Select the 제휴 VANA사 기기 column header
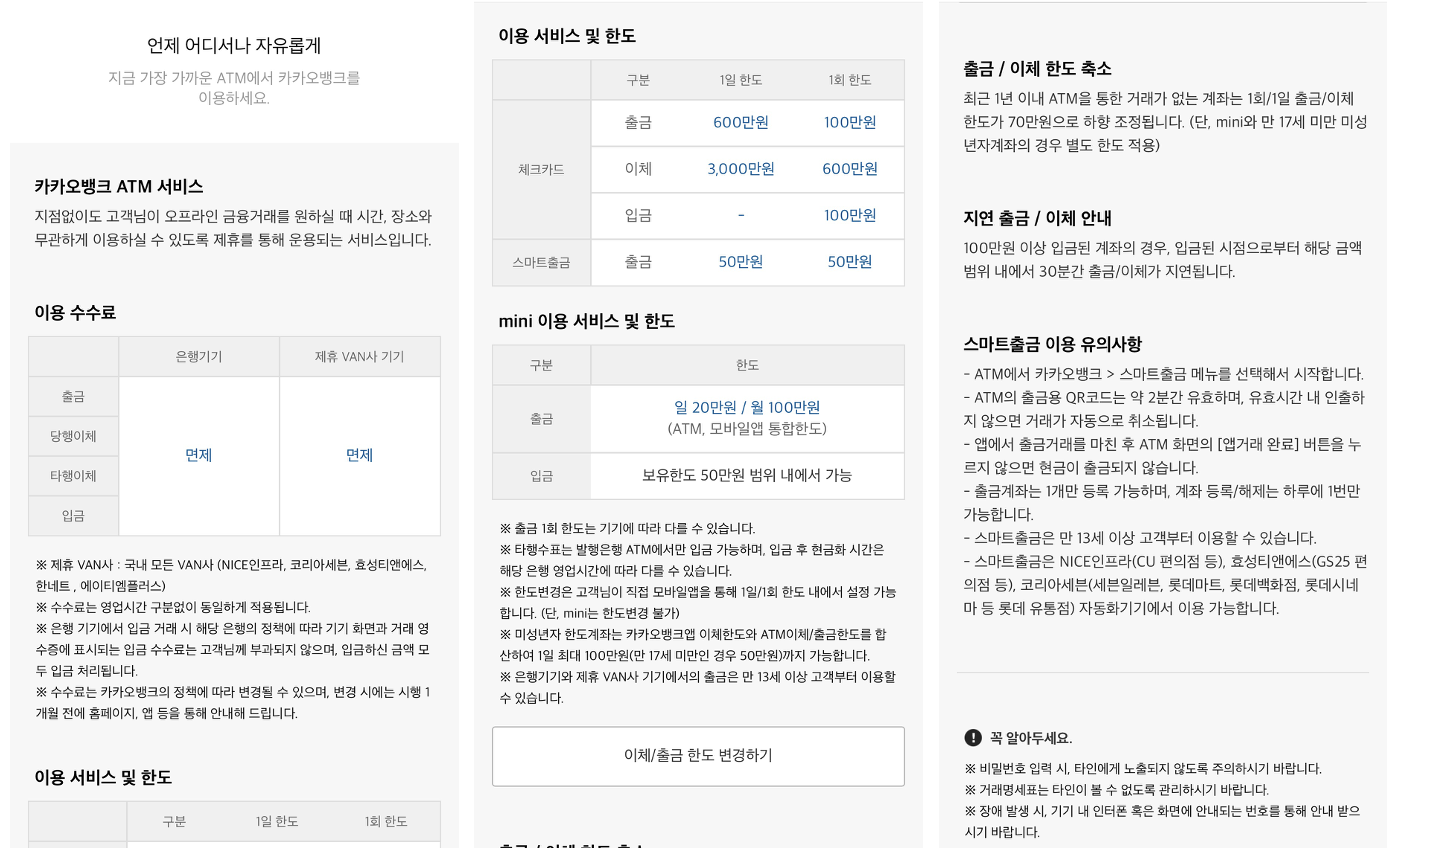Screen dimensions: 1436x854 (360, 357)
